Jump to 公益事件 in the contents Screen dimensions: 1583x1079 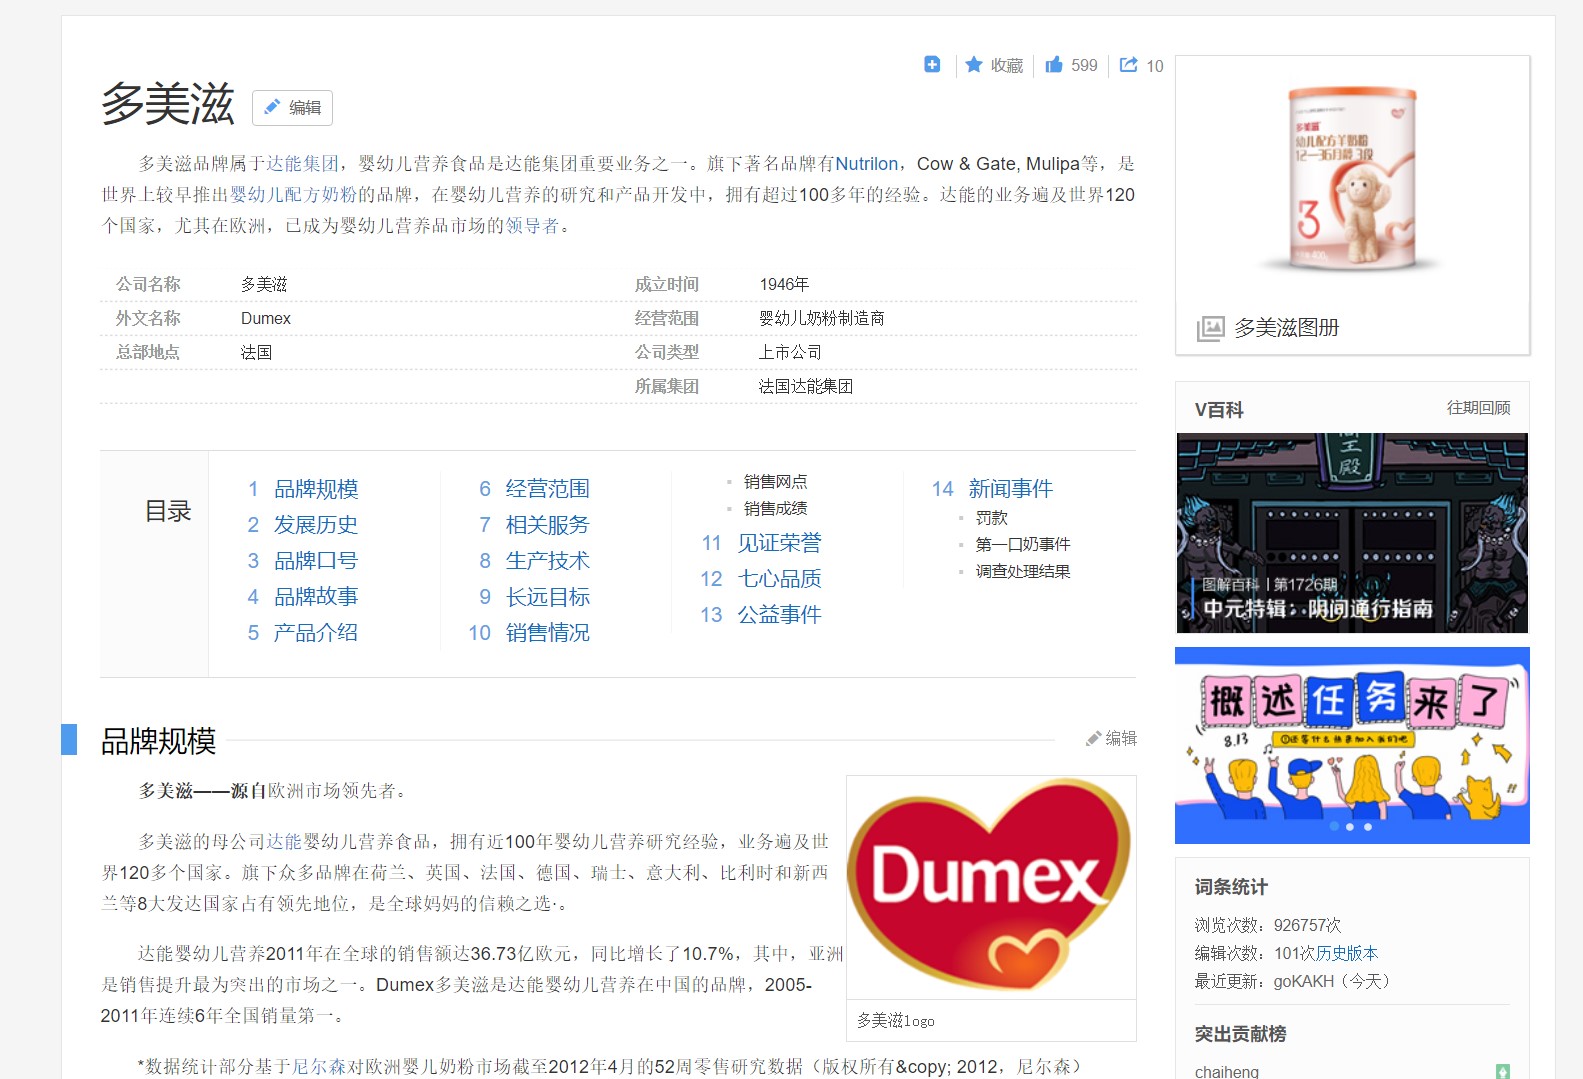click(780, 615)
